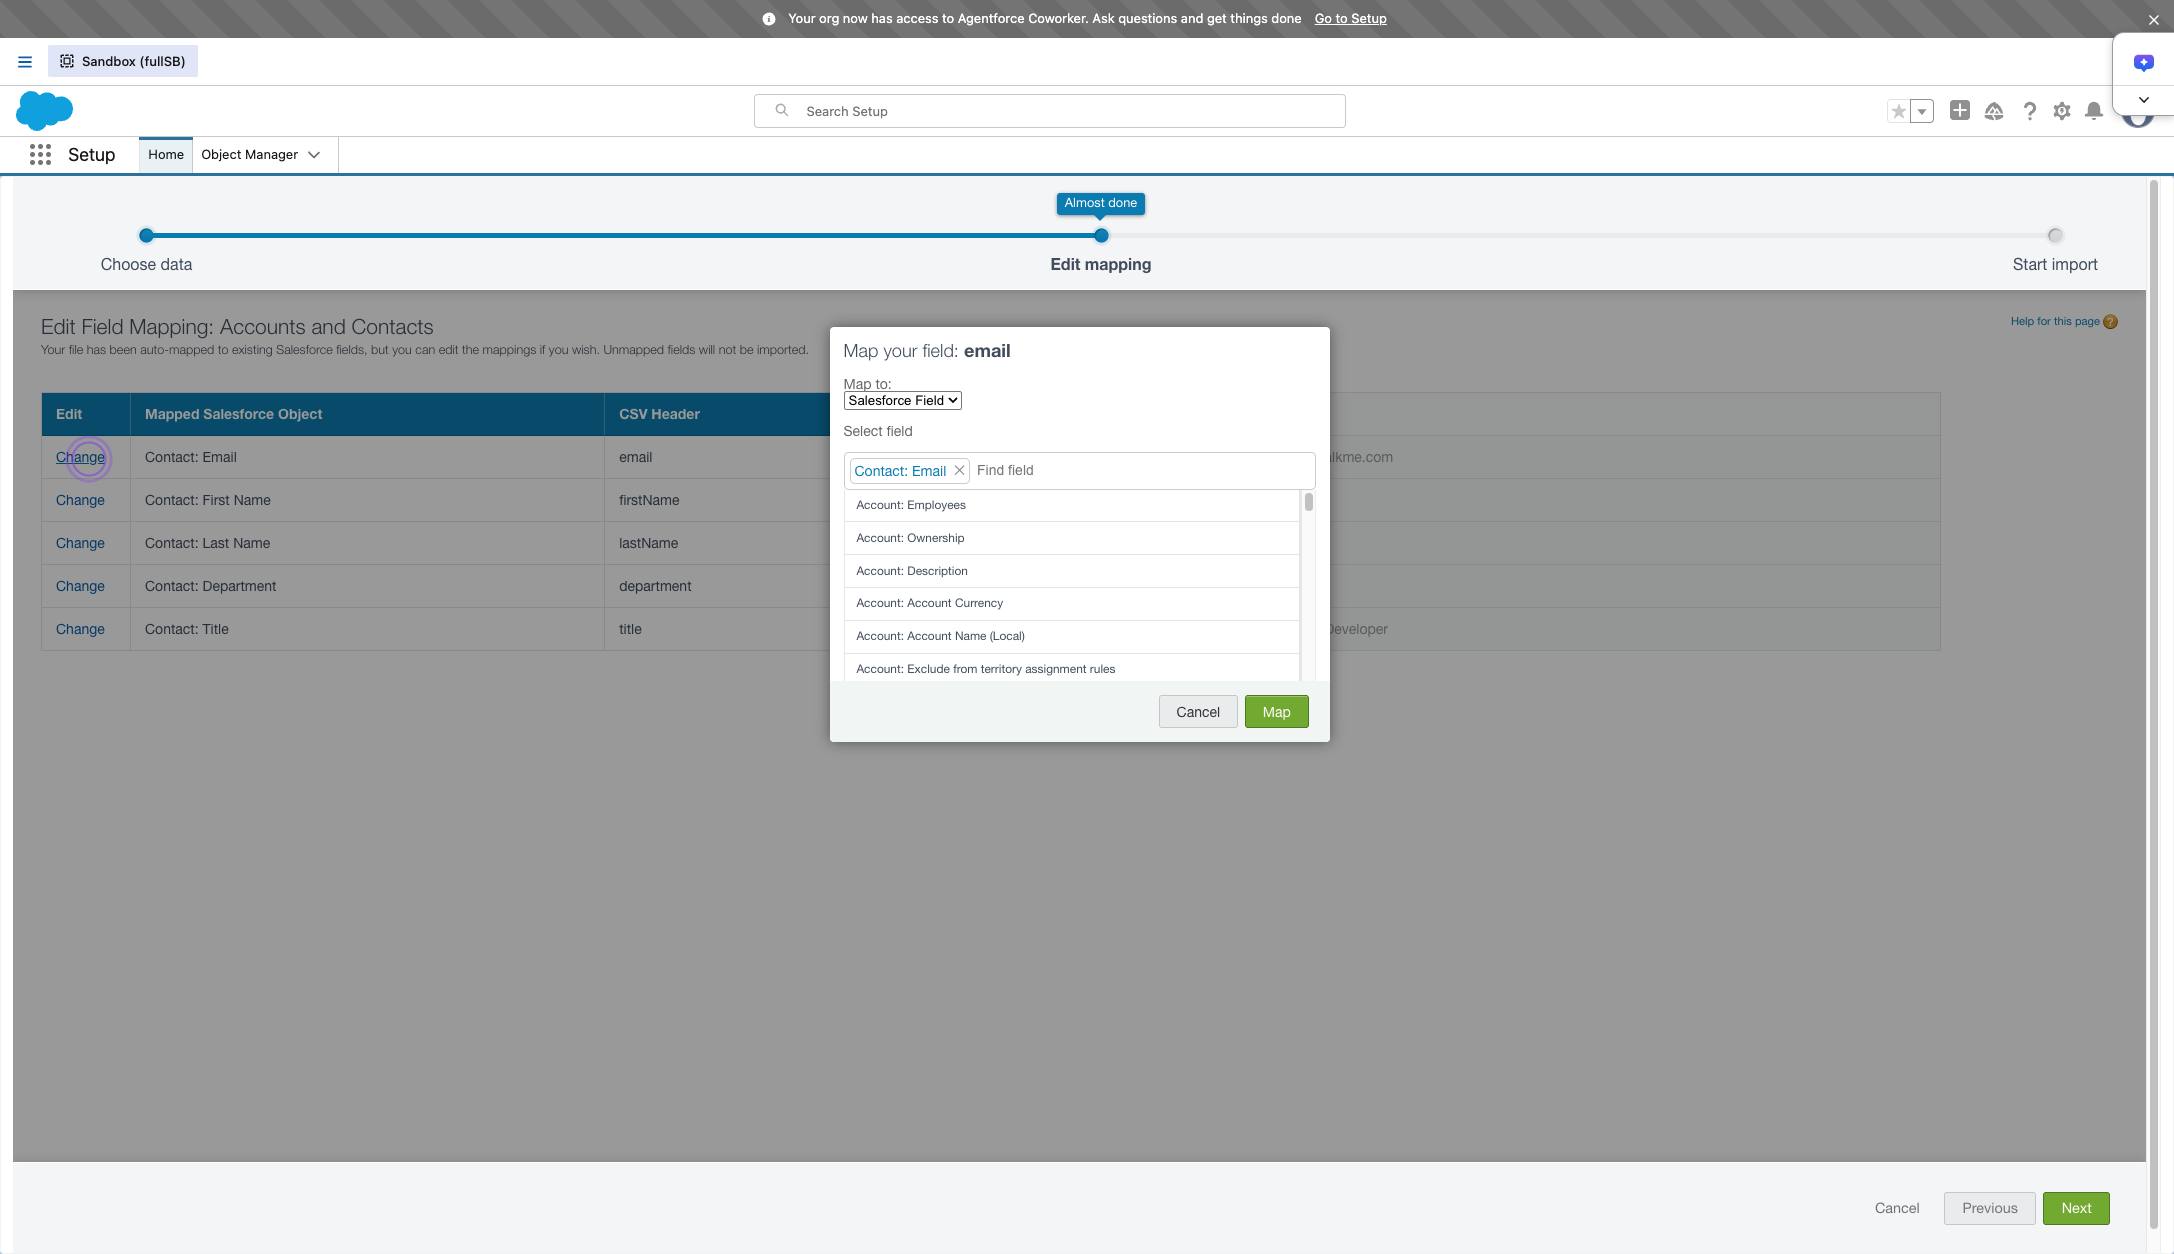Click the sandbox icon in the Sandbox badge
2174x1254 pixels.
tap(67, 62)
